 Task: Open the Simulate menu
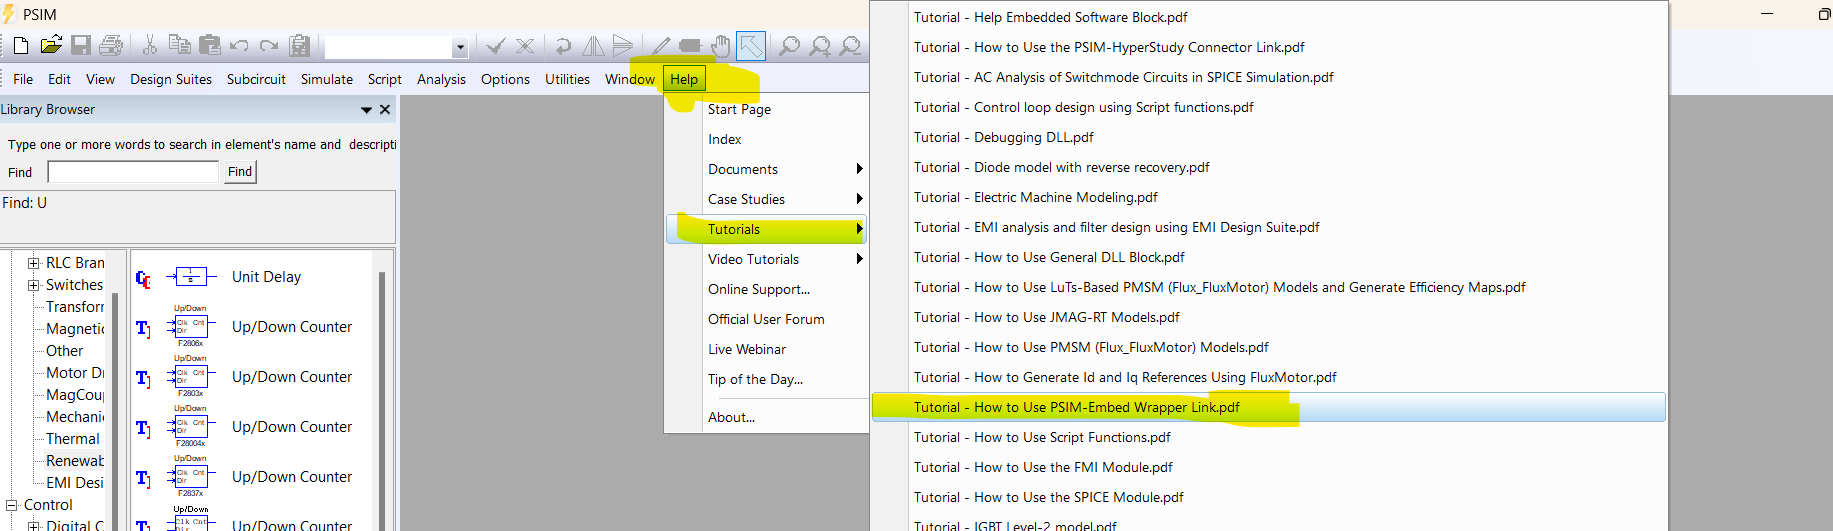pyautogui.click(x=327, y=79)
